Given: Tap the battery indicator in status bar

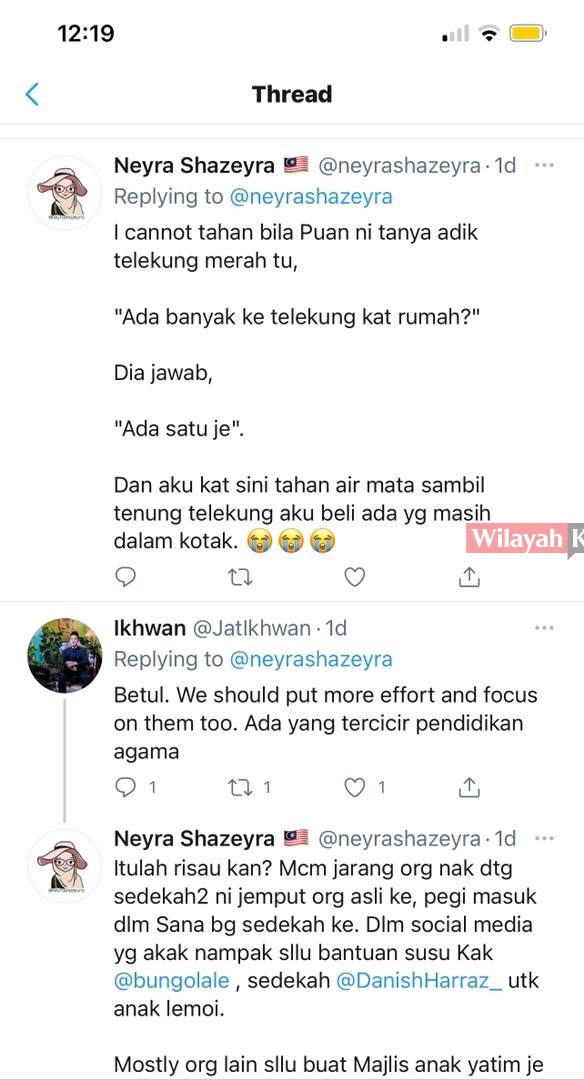Looking at the screenshot, I should (528, 33).
